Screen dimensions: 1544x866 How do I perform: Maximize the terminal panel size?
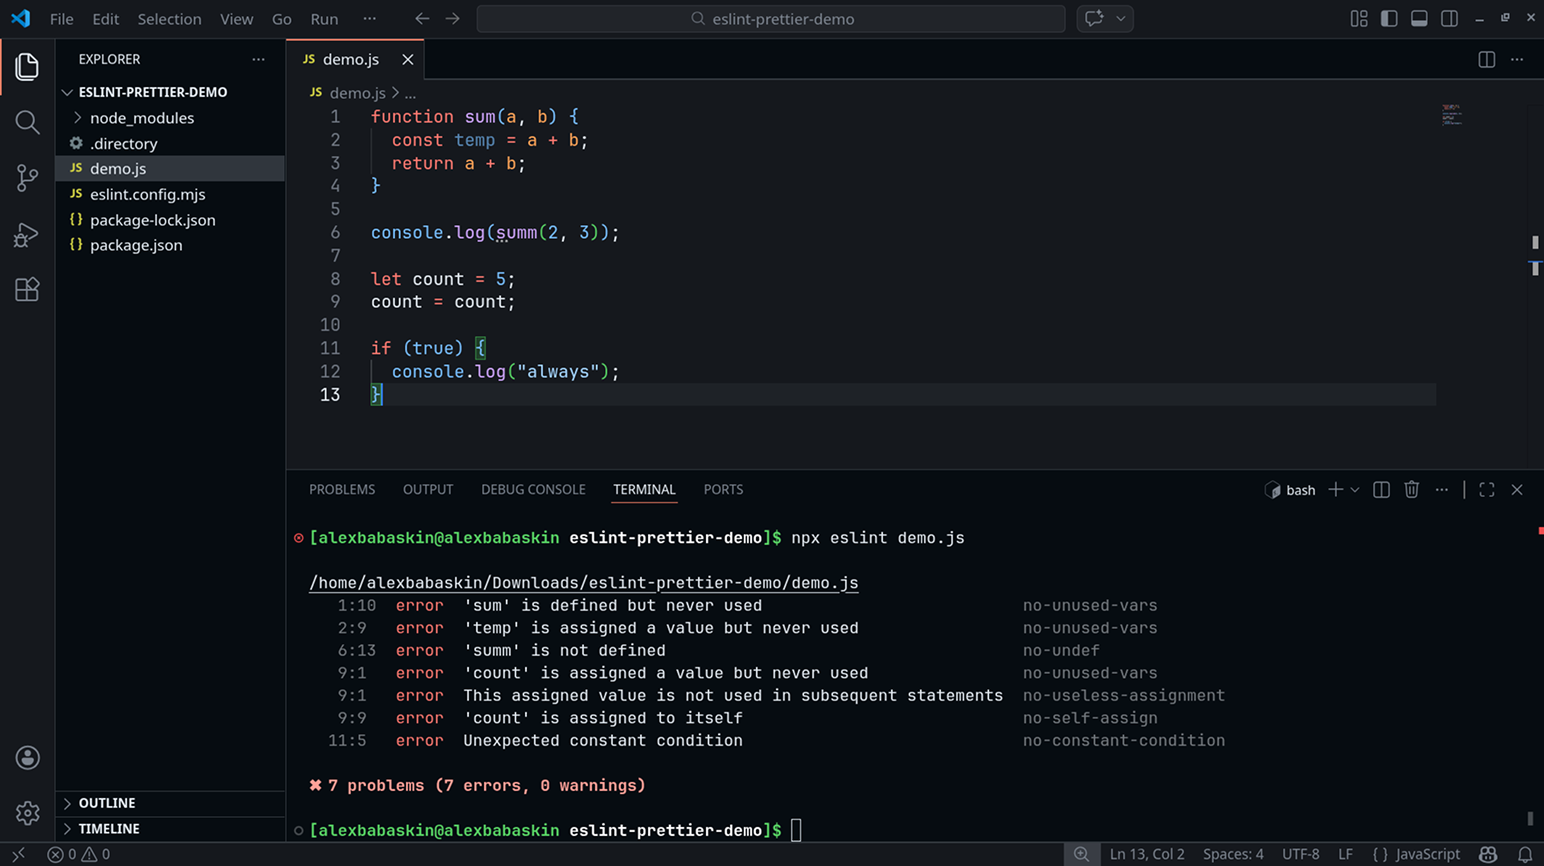pos(1486,490)
